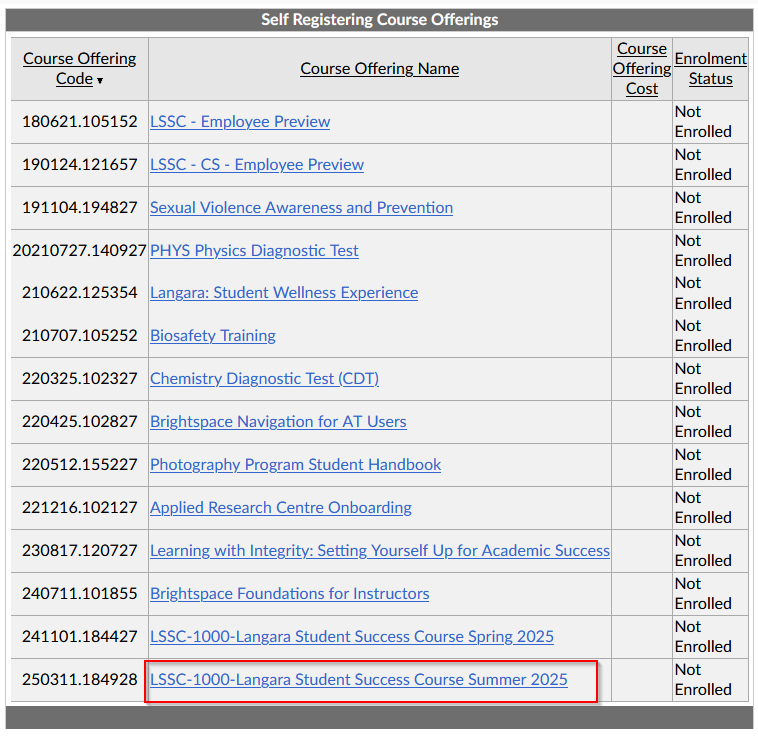Sort by Course Offering Name column
The height and width of the screenshot is (736, 758).
379,69
